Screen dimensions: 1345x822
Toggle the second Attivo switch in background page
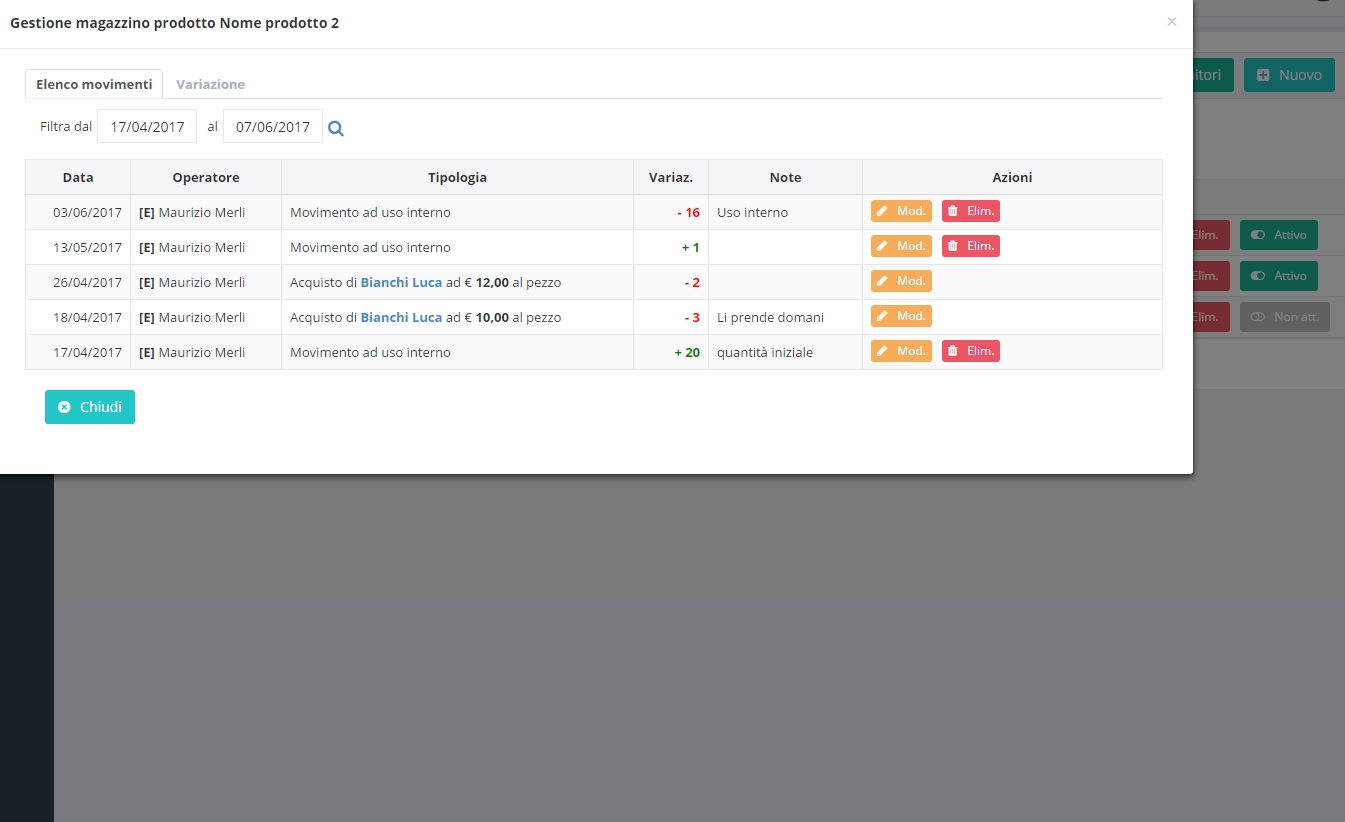1279,276
